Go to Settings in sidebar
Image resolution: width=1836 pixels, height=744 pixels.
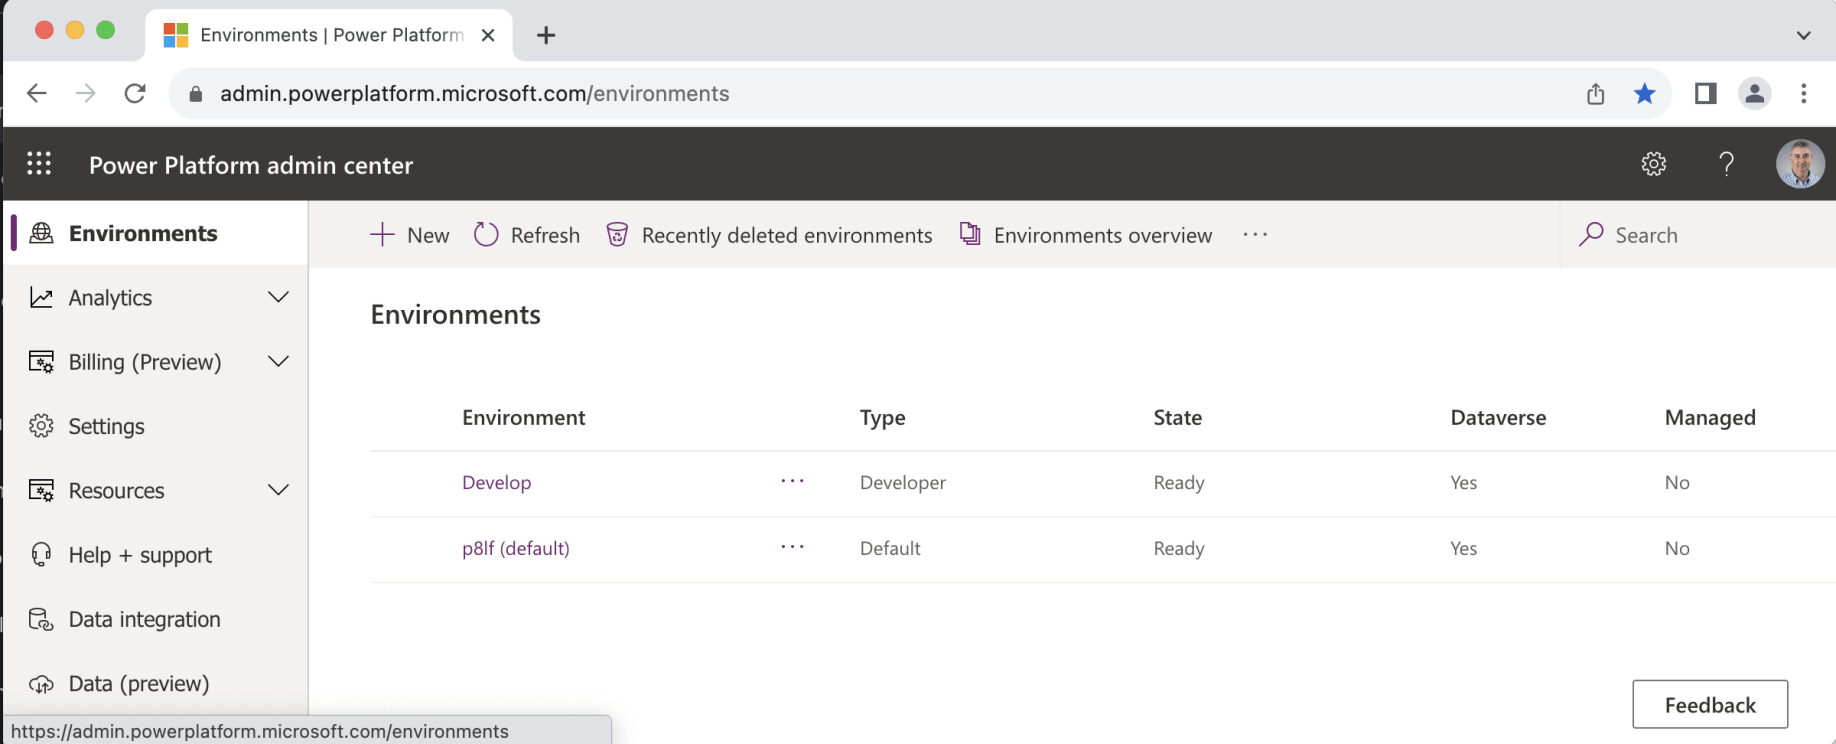click(106, 427)
